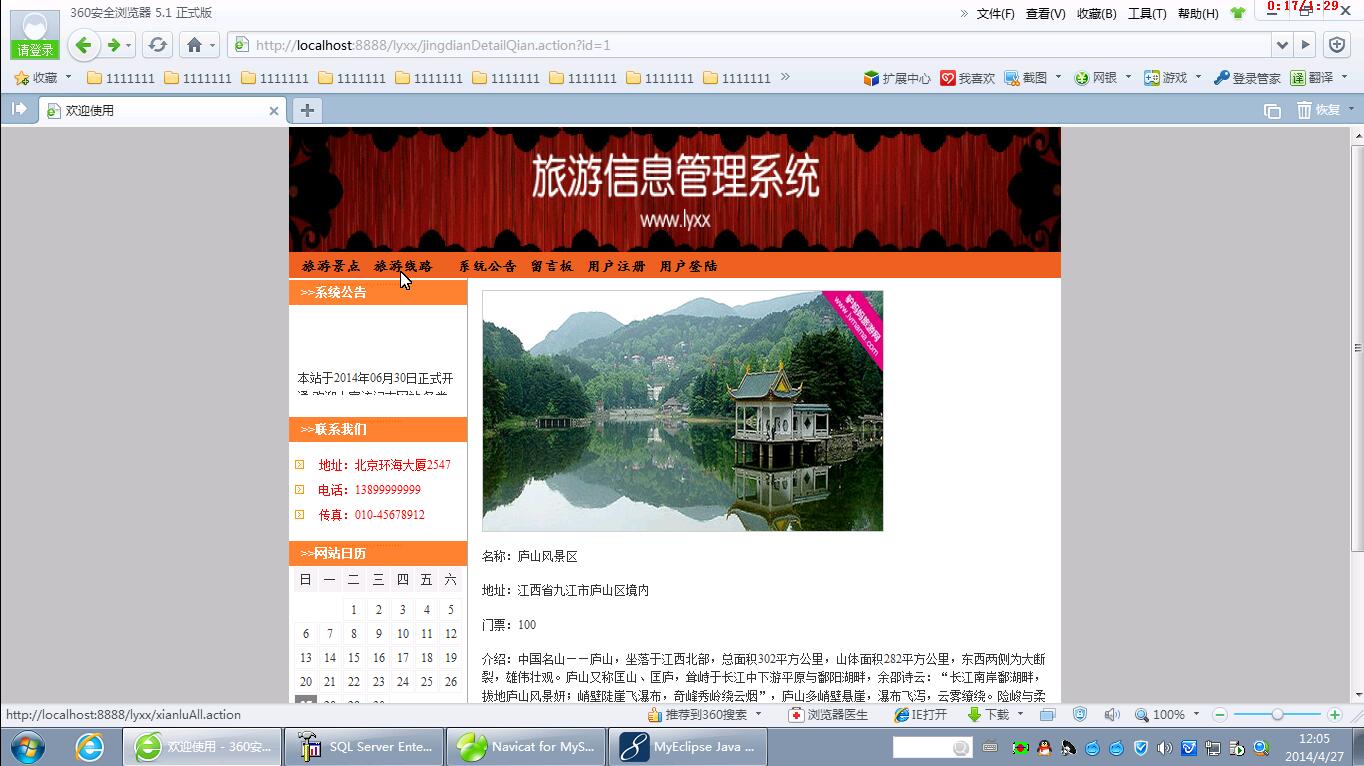Expand the 收藏 favorites dropdown arrow
Image resolution: width=1364 pixels, height=766 pixels.
68,77
